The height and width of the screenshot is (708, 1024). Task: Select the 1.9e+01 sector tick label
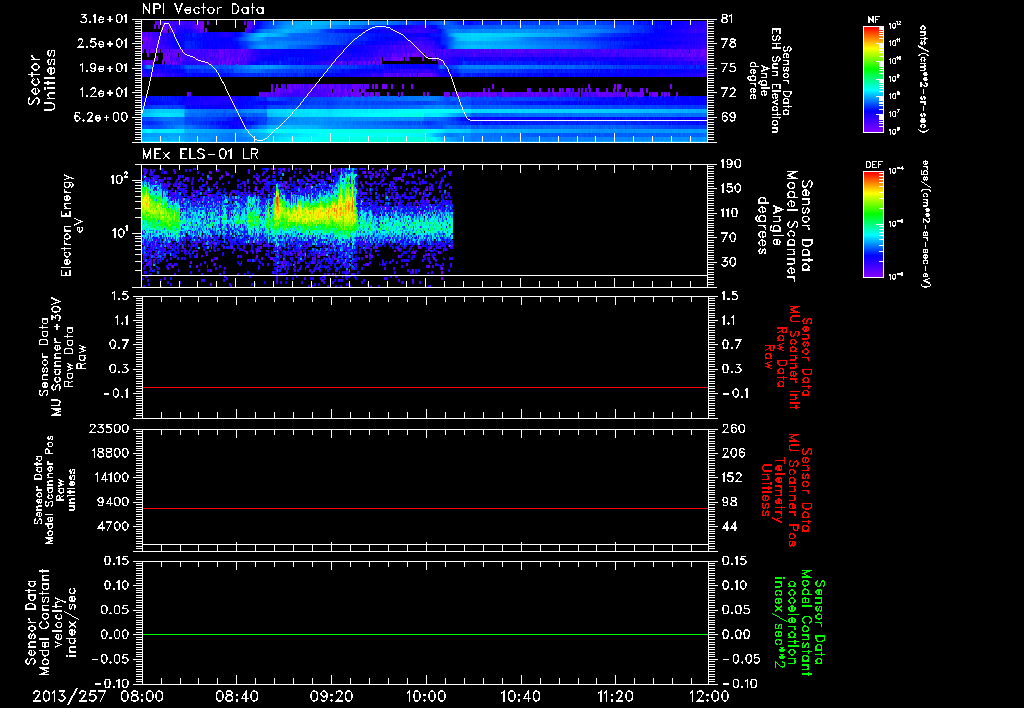pyautogui.click(x=103, y=68)
